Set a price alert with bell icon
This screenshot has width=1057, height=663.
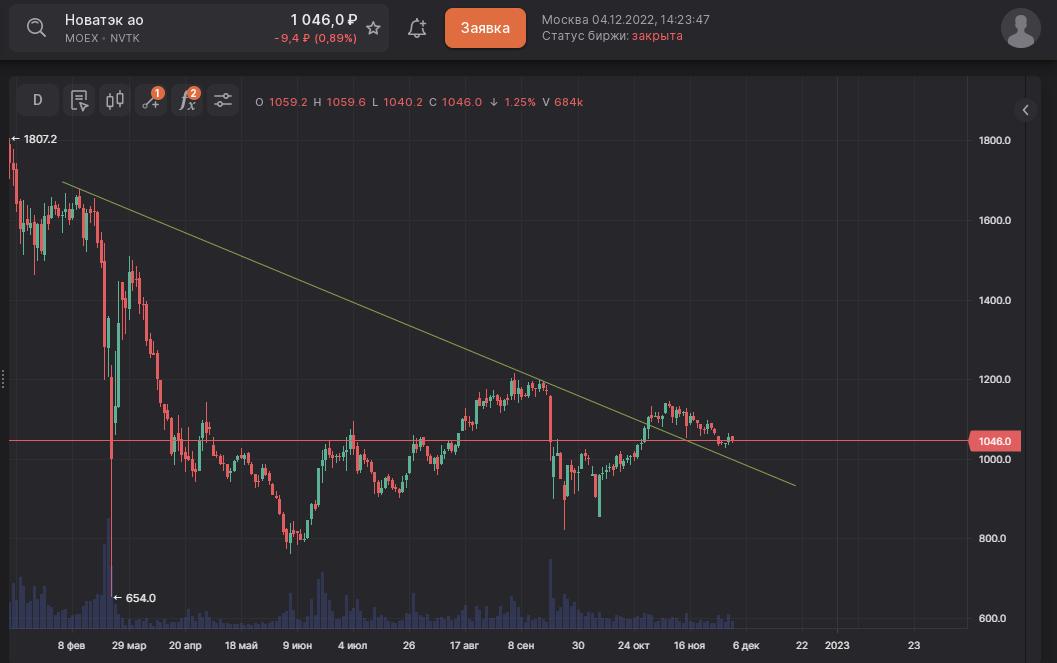tap(417, 28)
